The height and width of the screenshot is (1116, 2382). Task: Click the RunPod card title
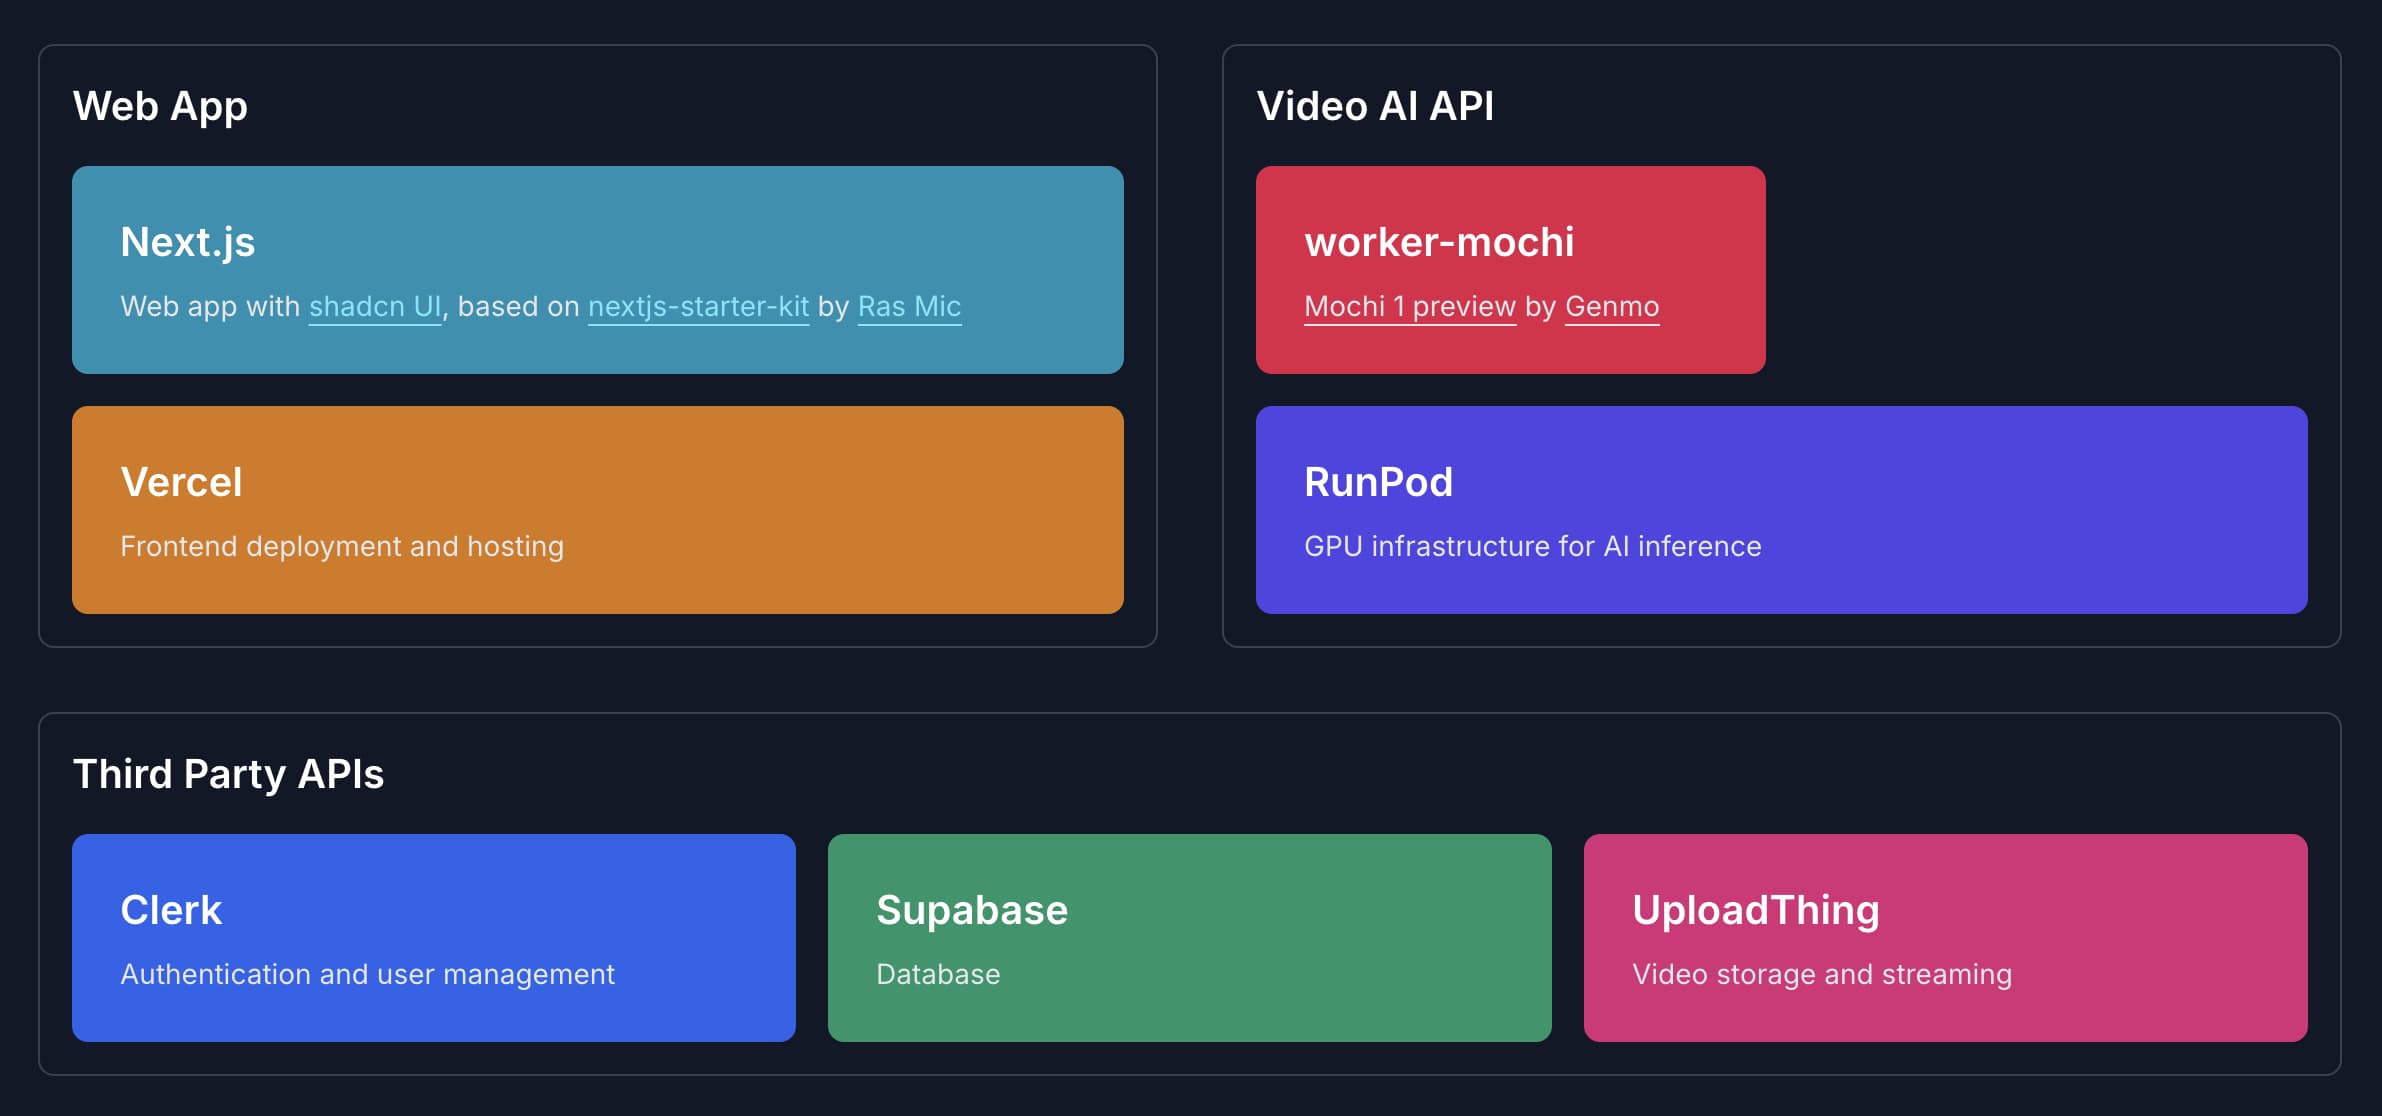pyautogui.click(x=1378, y=482)
